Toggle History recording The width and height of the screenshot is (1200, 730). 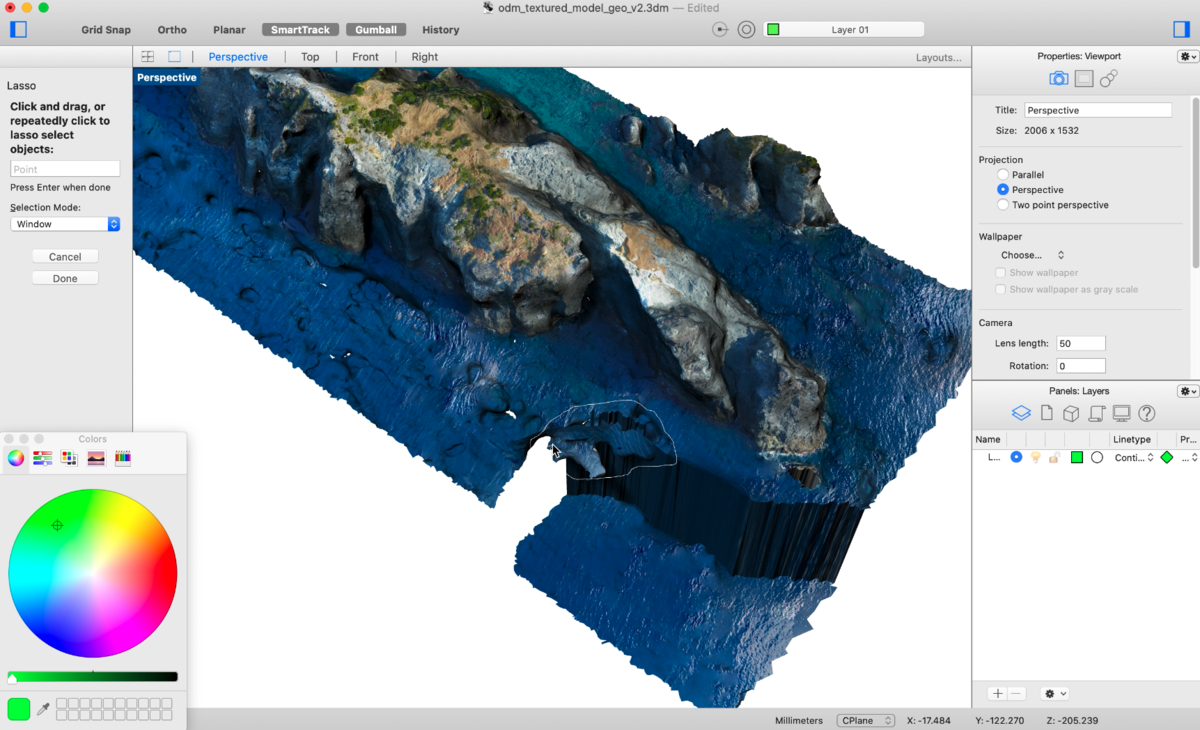tap(441, 30)
